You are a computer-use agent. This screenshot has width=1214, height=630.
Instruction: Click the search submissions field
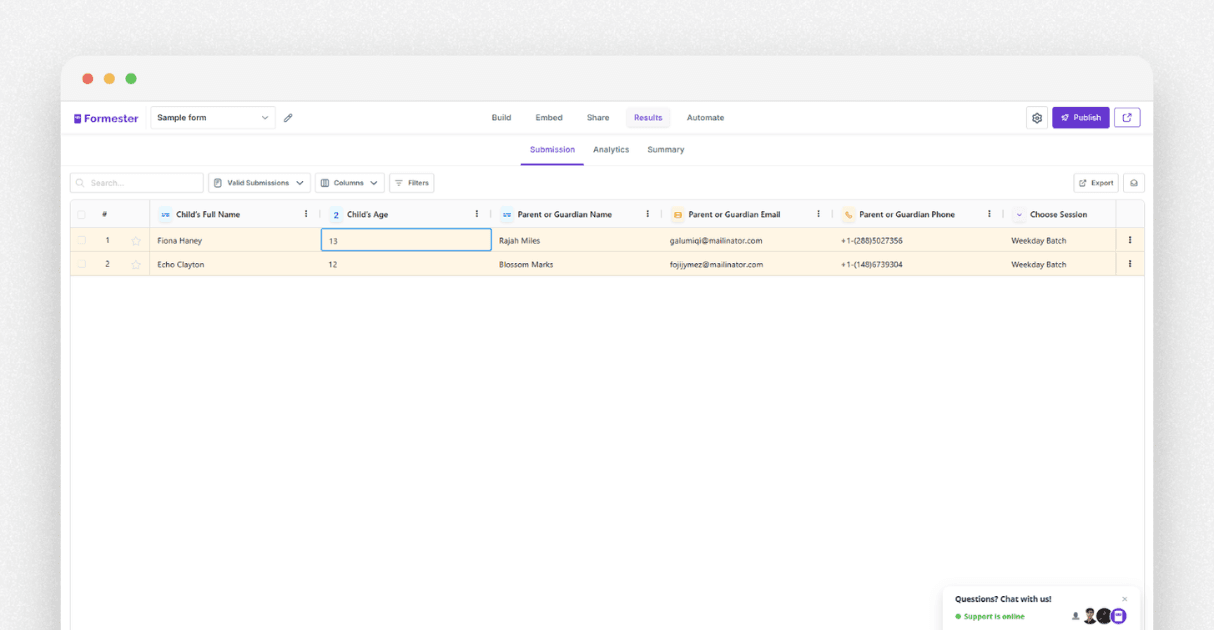point(136,183)
